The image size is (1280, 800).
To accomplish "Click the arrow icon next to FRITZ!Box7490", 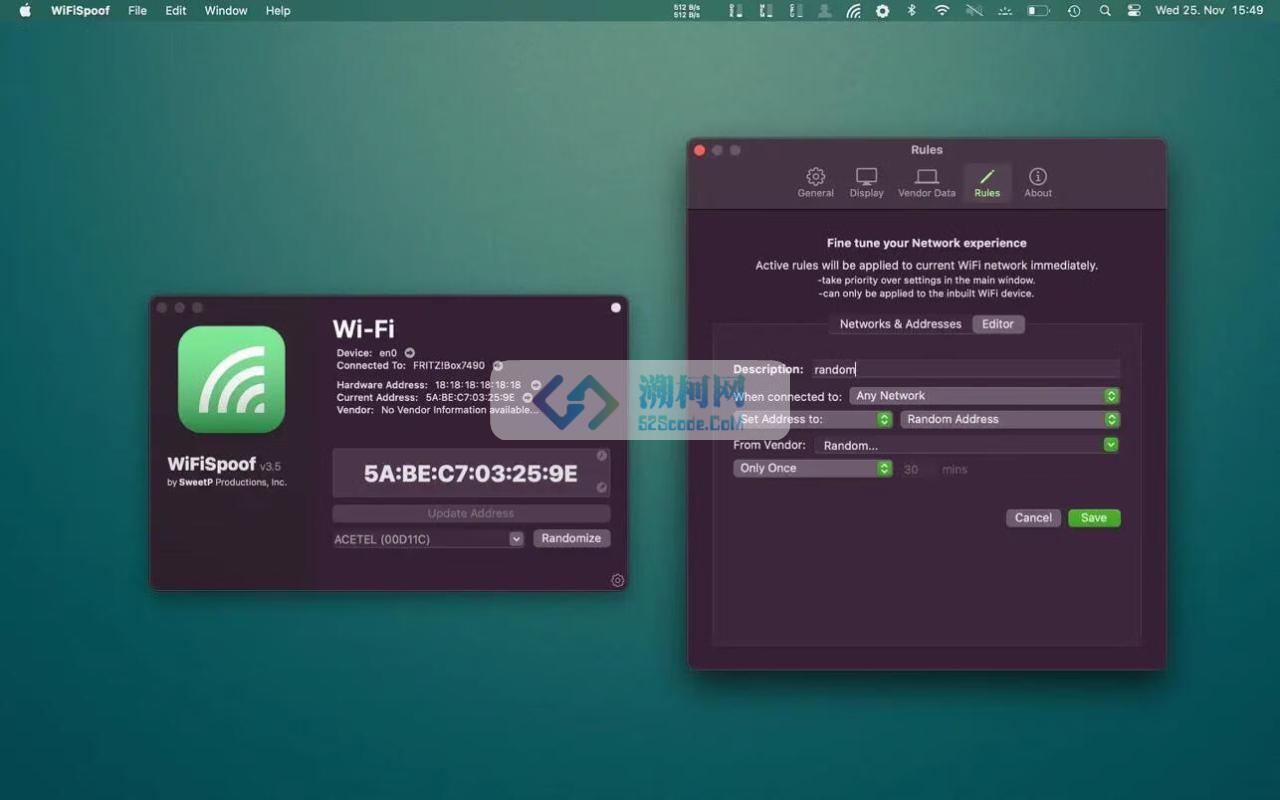I will pos(497,366).
